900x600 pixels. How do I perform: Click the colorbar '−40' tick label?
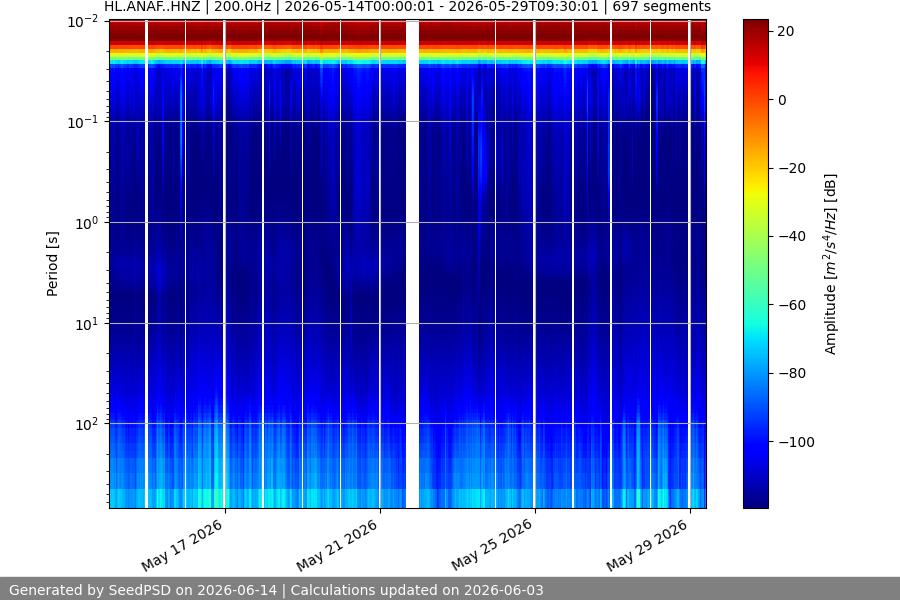point(791,237)
